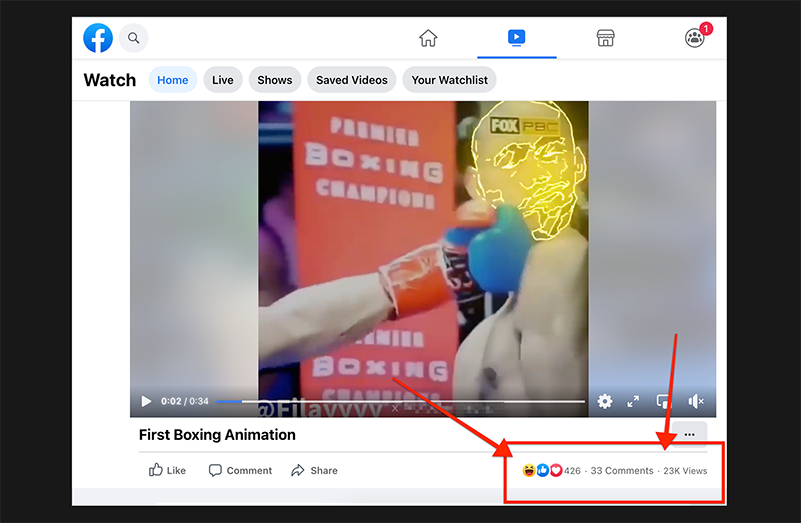Expand the video to fullscreen

click(633, 401)
